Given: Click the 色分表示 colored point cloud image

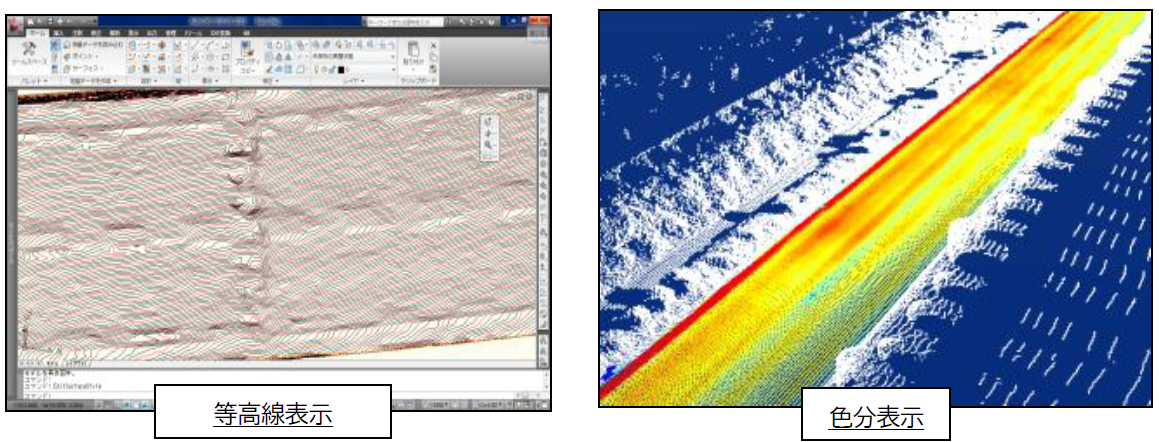Looking at the screenshot, I should [875, 208].
